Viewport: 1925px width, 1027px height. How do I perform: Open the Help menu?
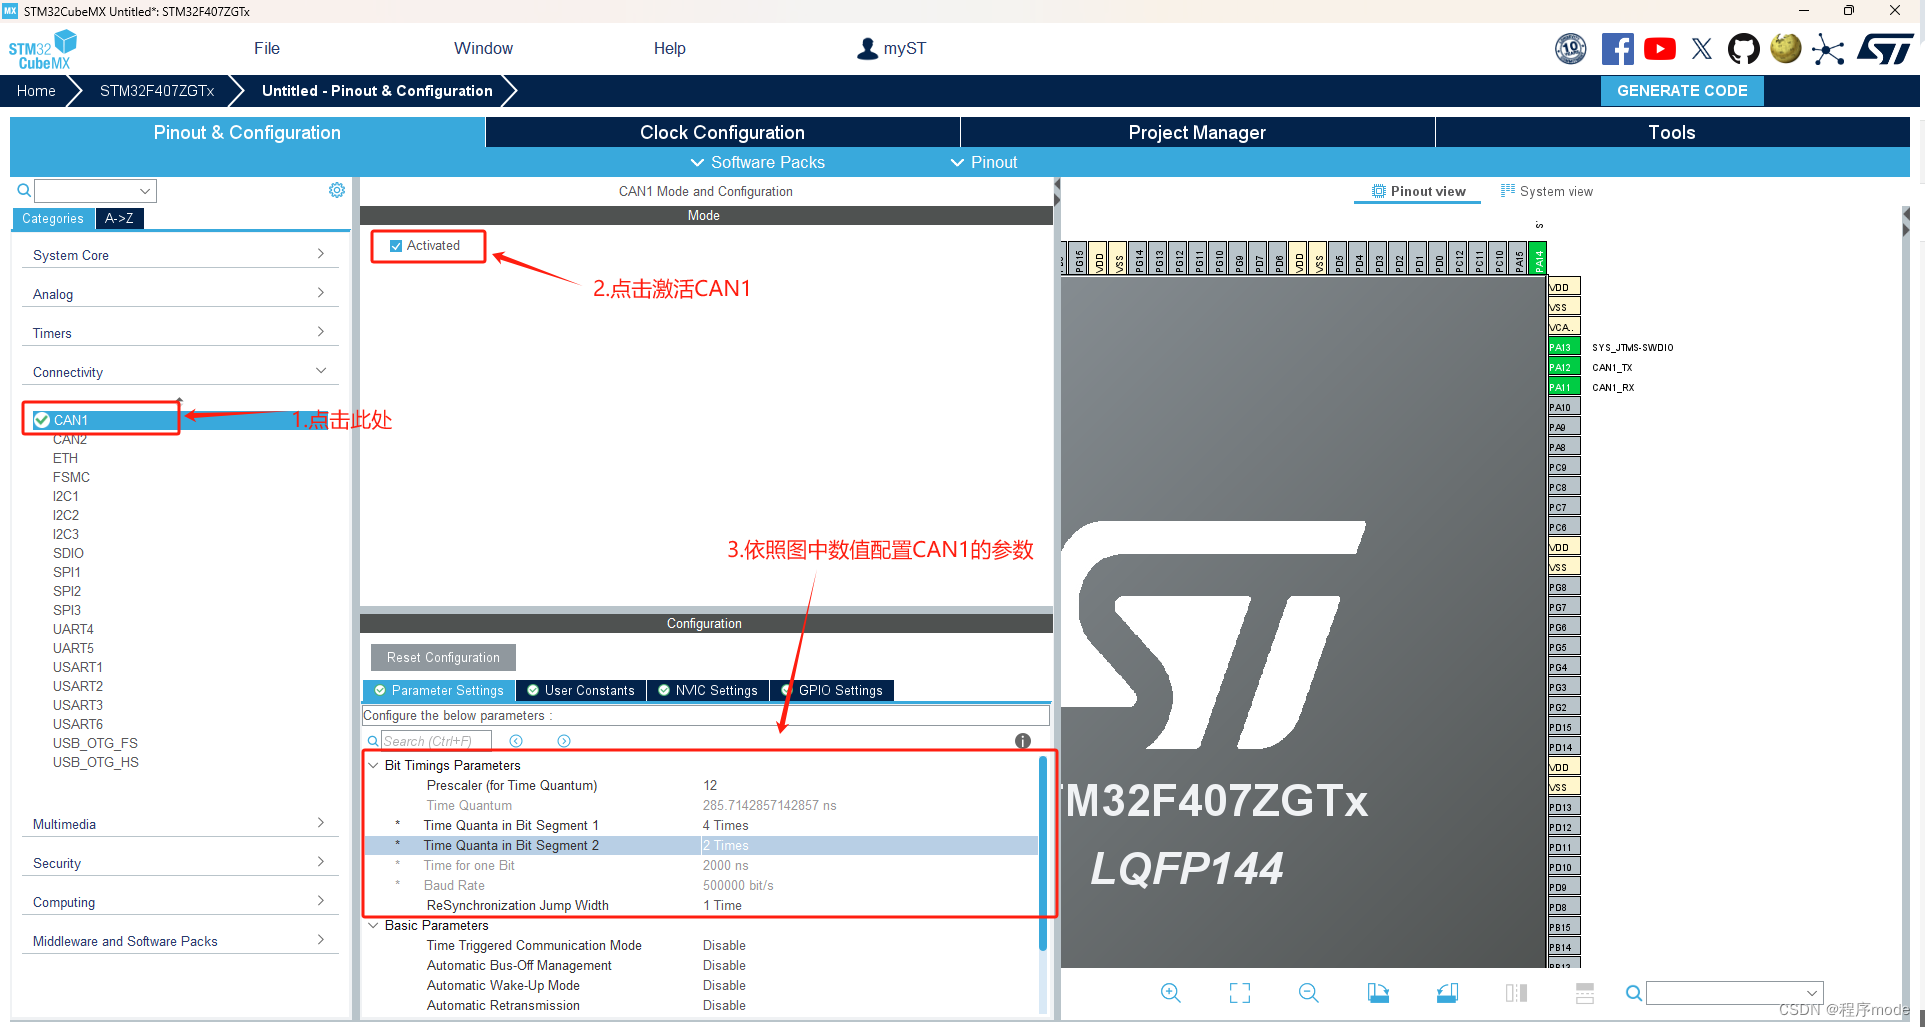669,48
